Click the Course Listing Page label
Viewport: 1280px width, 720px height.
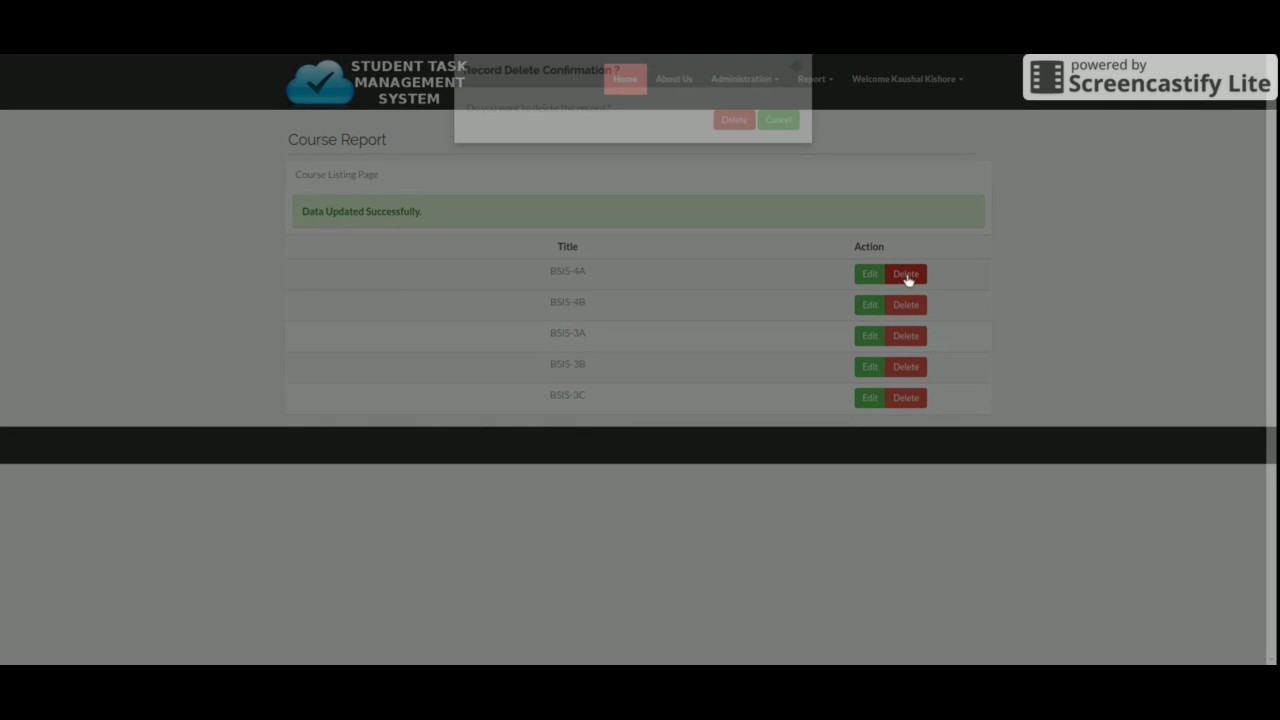tap(336, 174)
